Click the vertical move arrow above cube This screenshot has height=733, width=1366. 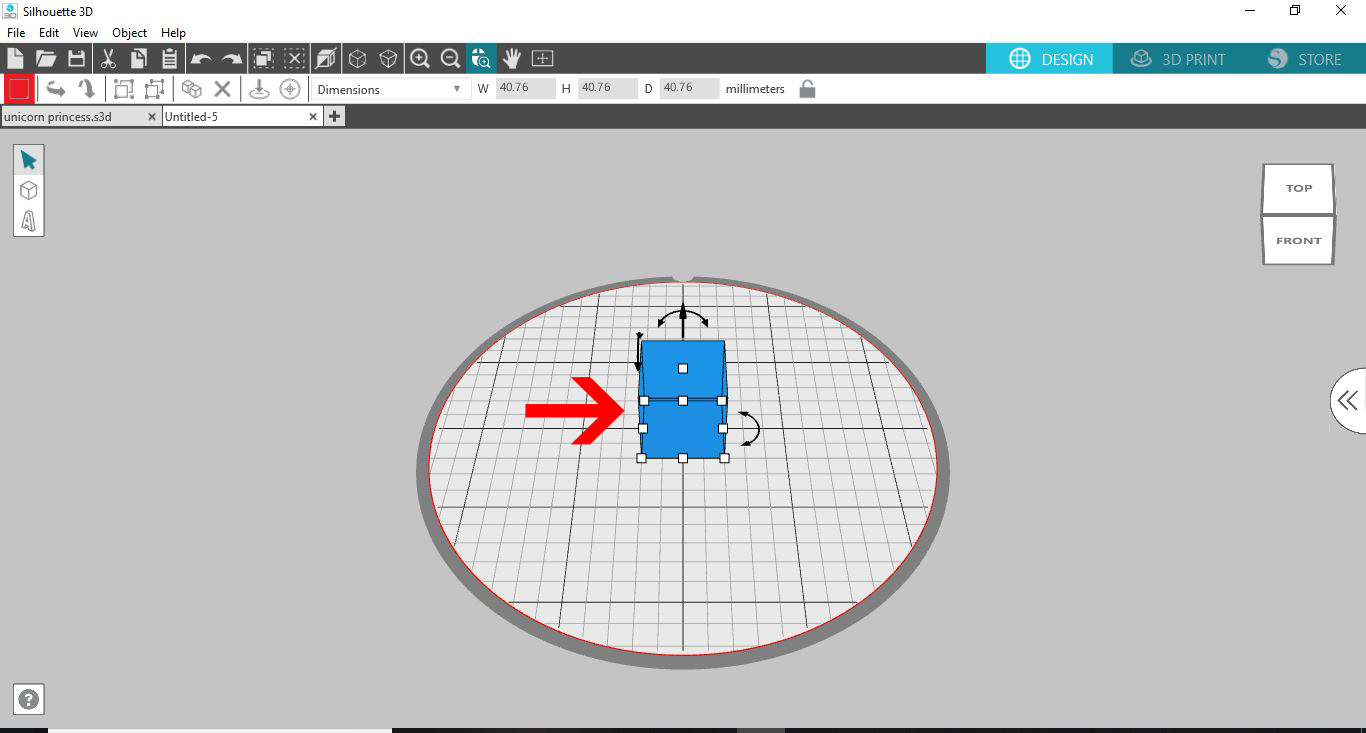pyautogui.click(x=683, y=322)
